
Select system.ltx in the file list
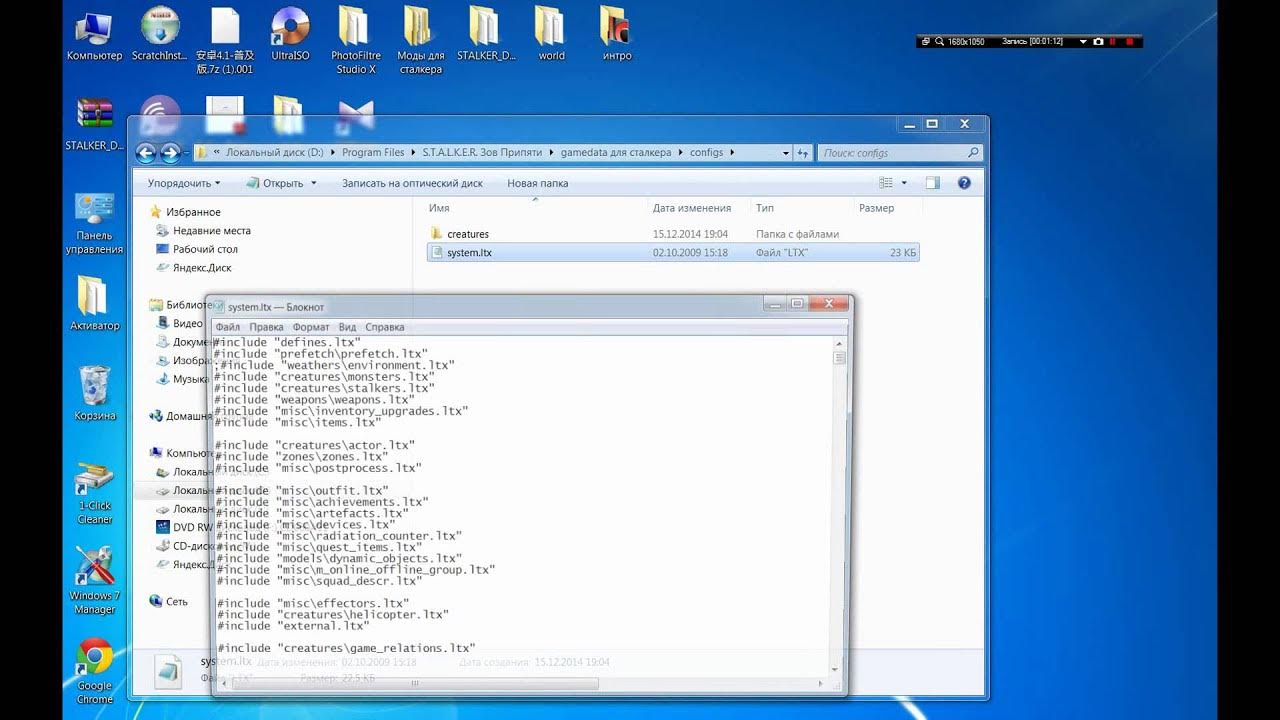point(672,253)
